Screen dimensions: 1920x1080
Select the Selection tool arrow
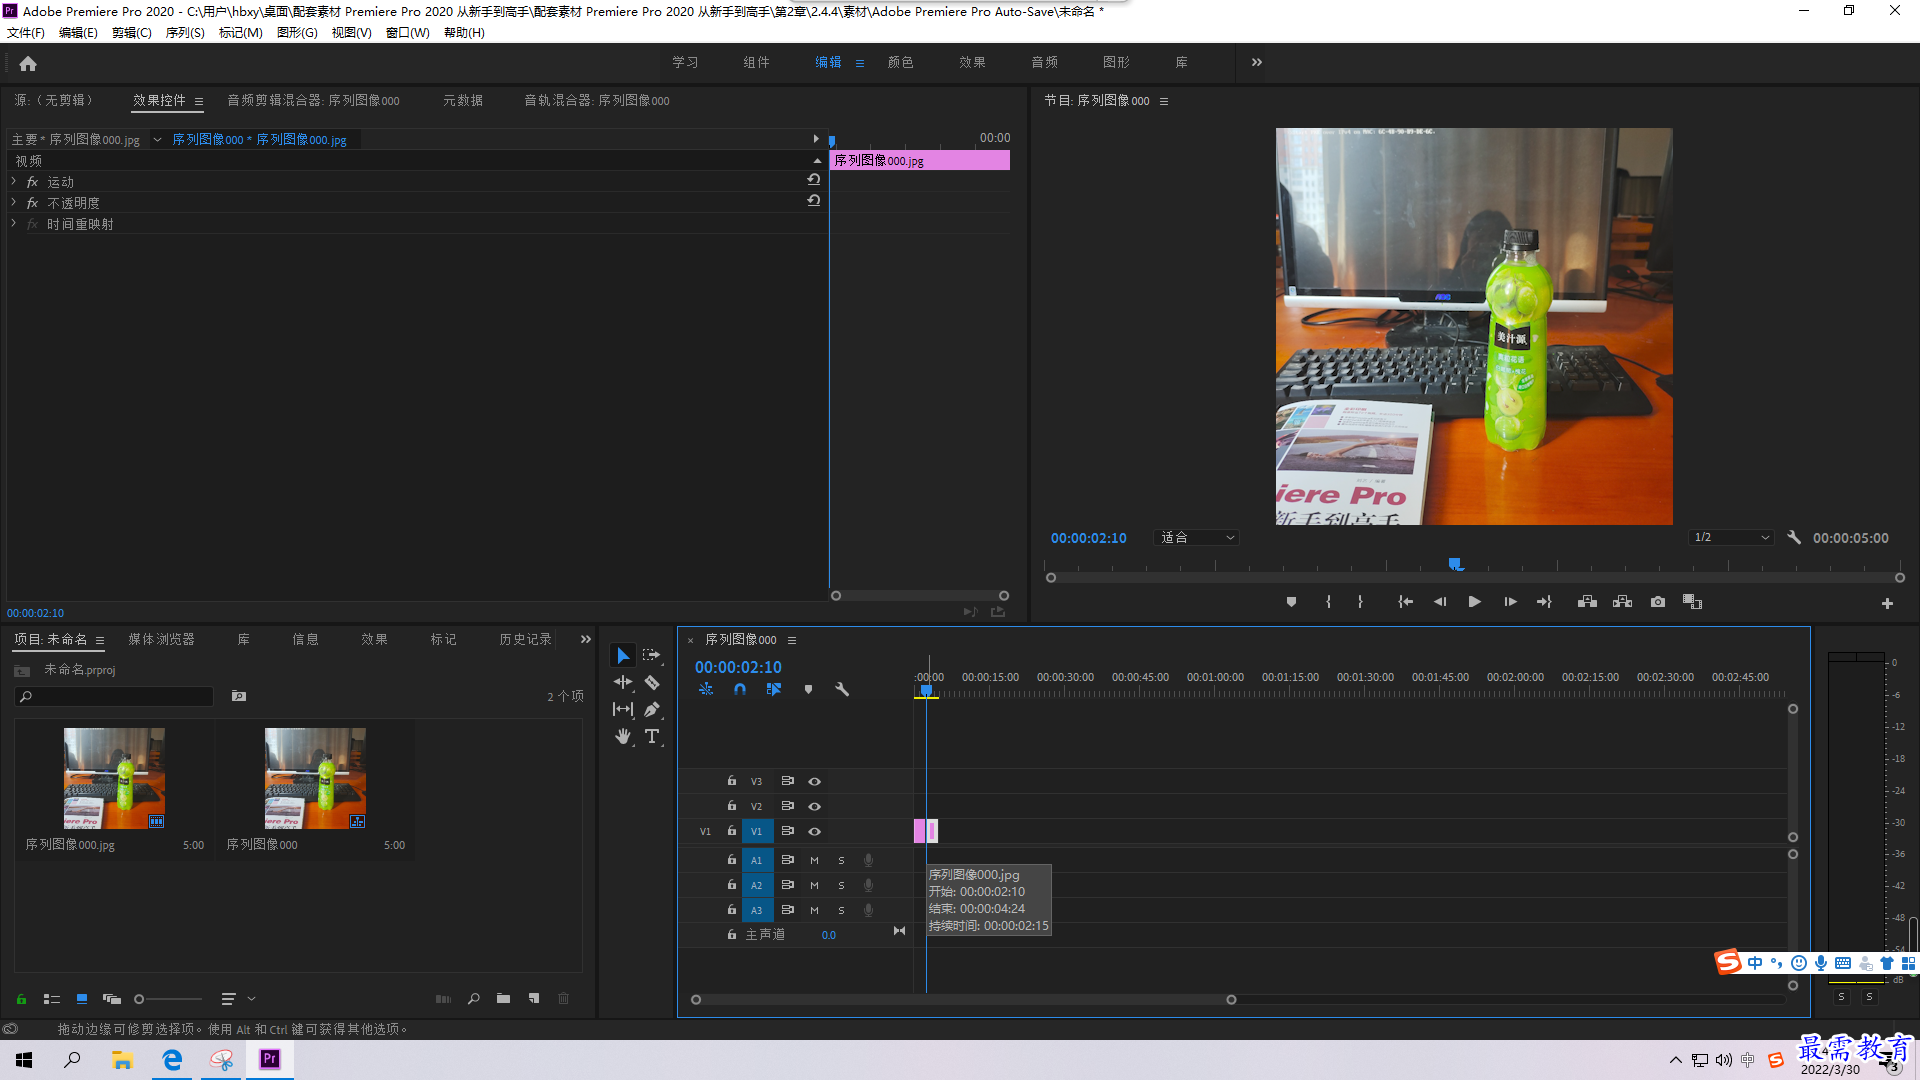pos(623,655)
